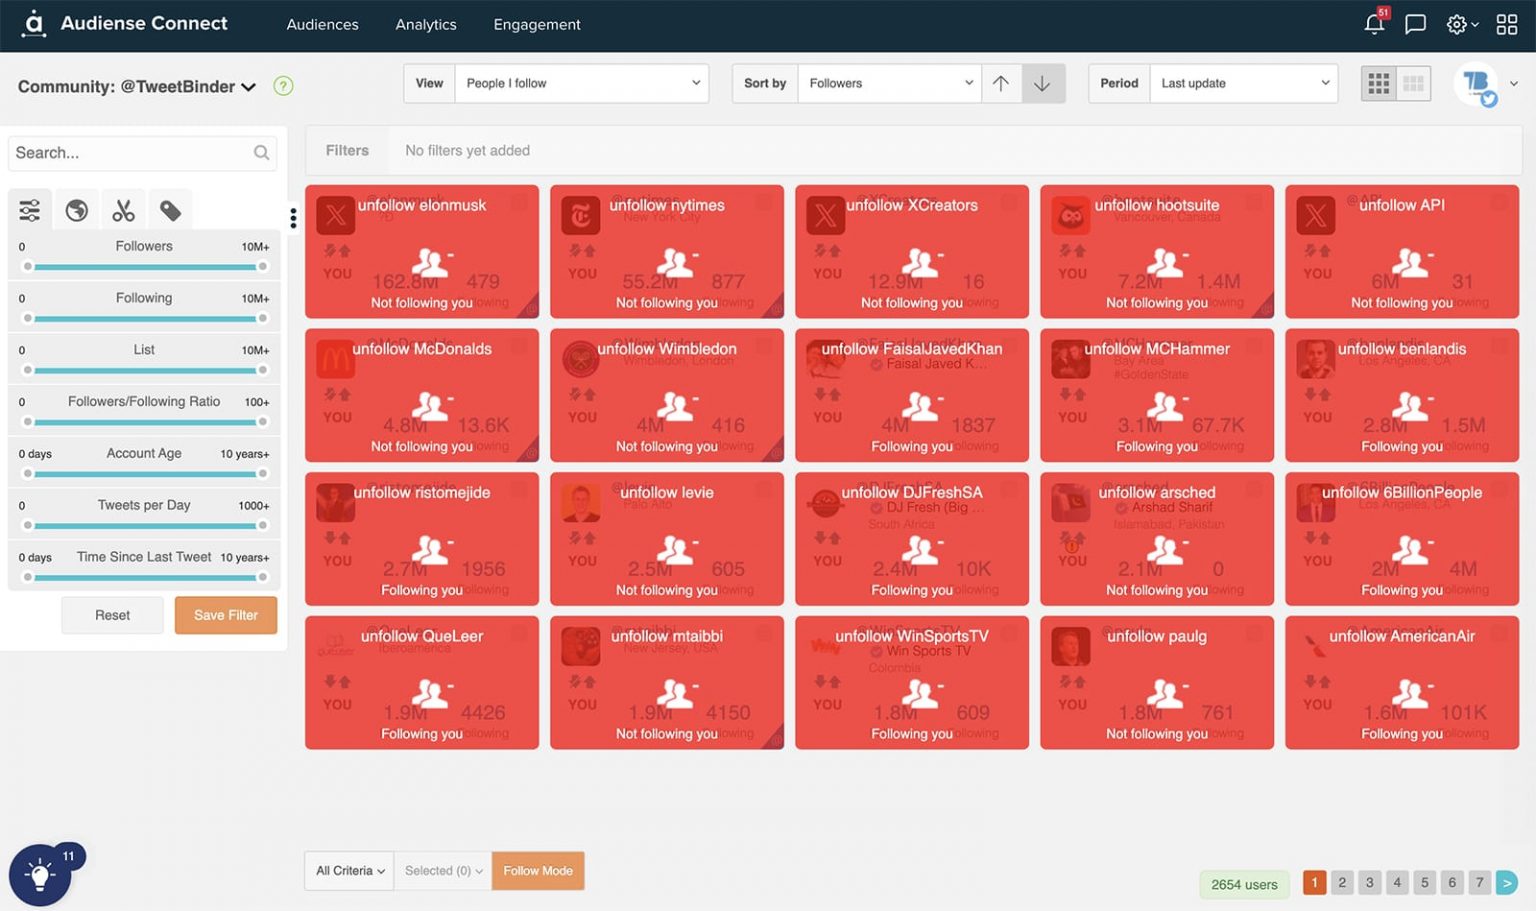Click the green help question mark icon

pos(283,86)
